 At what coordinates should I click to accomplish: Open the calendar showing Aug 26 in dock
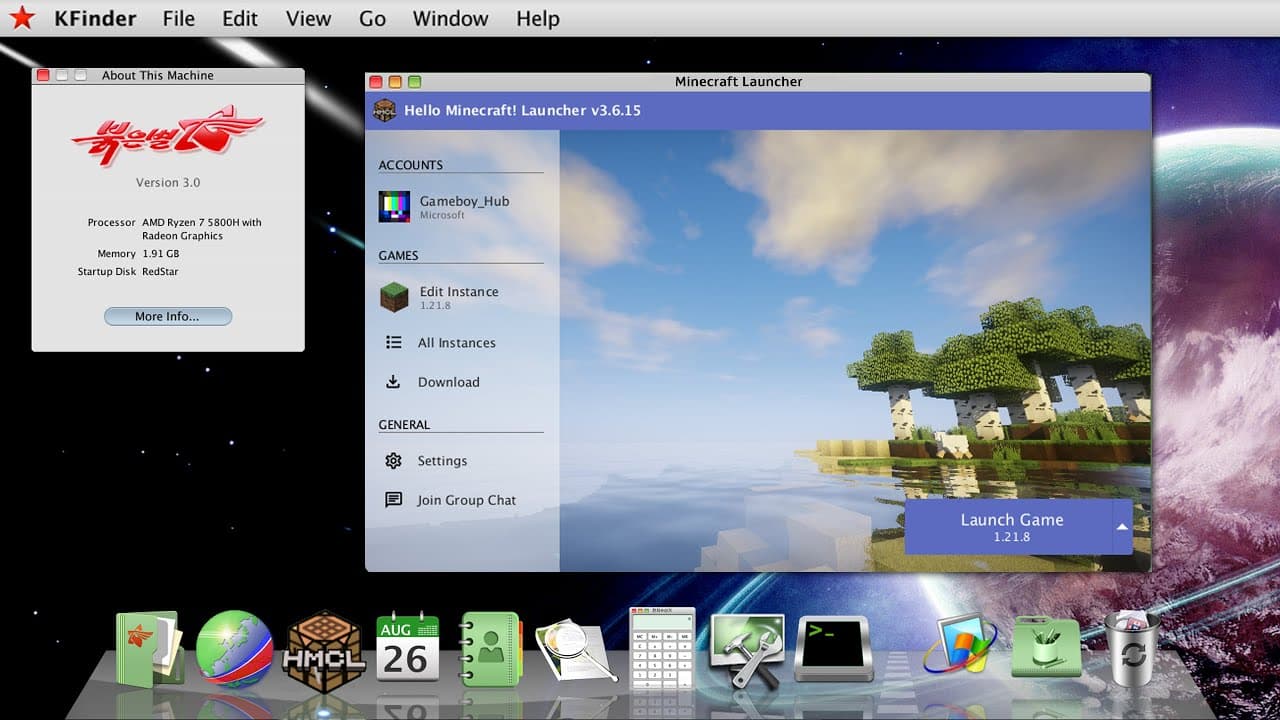407,647
